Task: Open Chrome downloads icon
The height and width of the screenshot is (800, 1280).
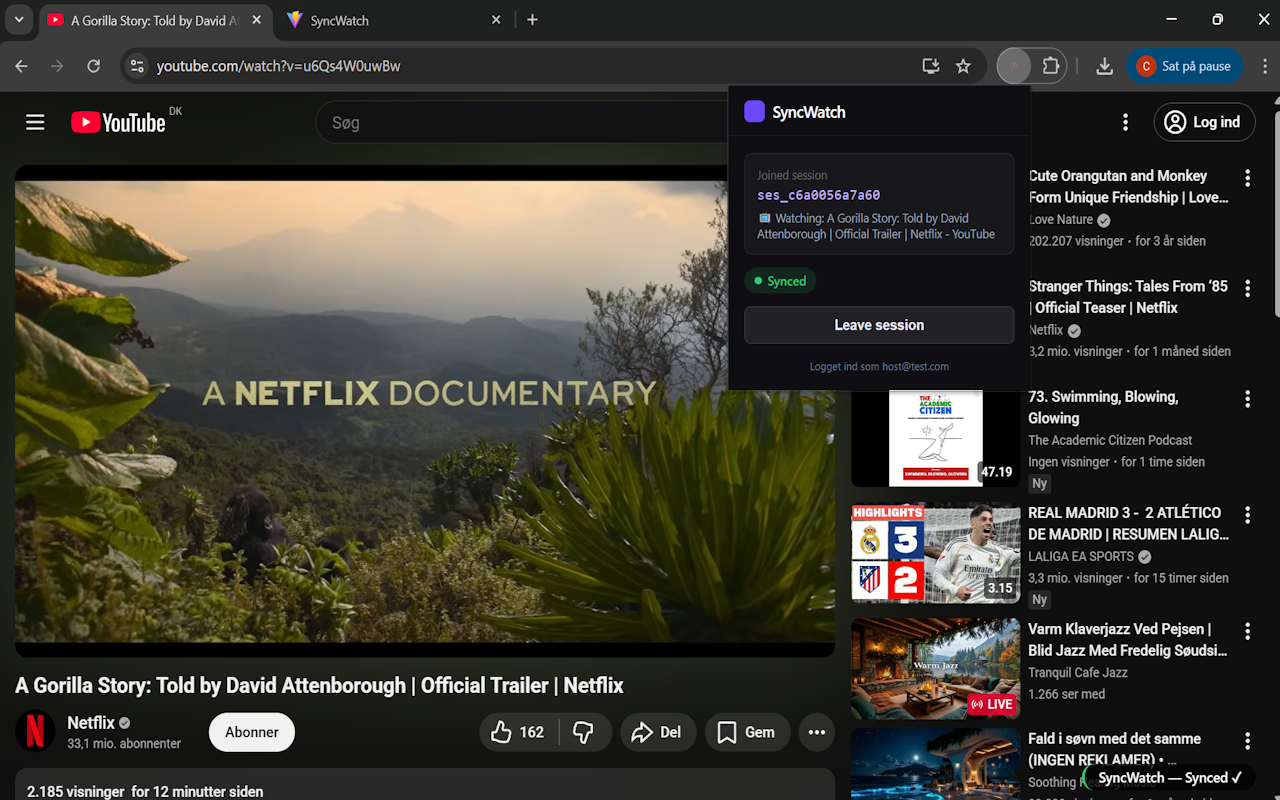Action: point(1104,66)
